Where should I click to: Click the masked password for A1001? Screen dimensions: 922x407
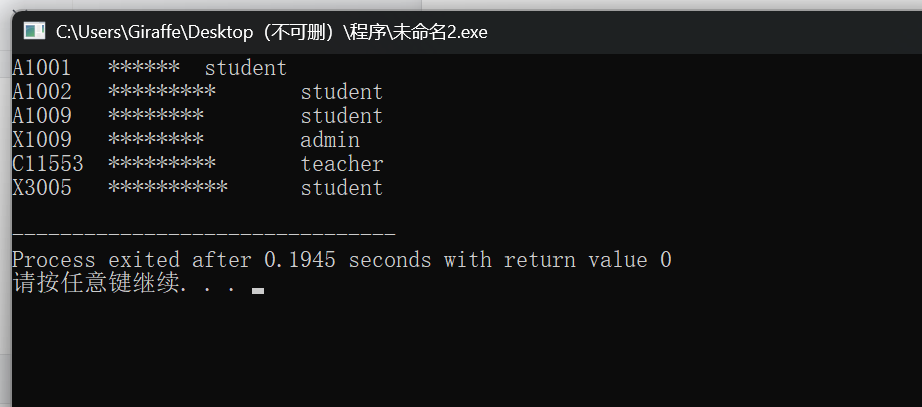point(144,68)
